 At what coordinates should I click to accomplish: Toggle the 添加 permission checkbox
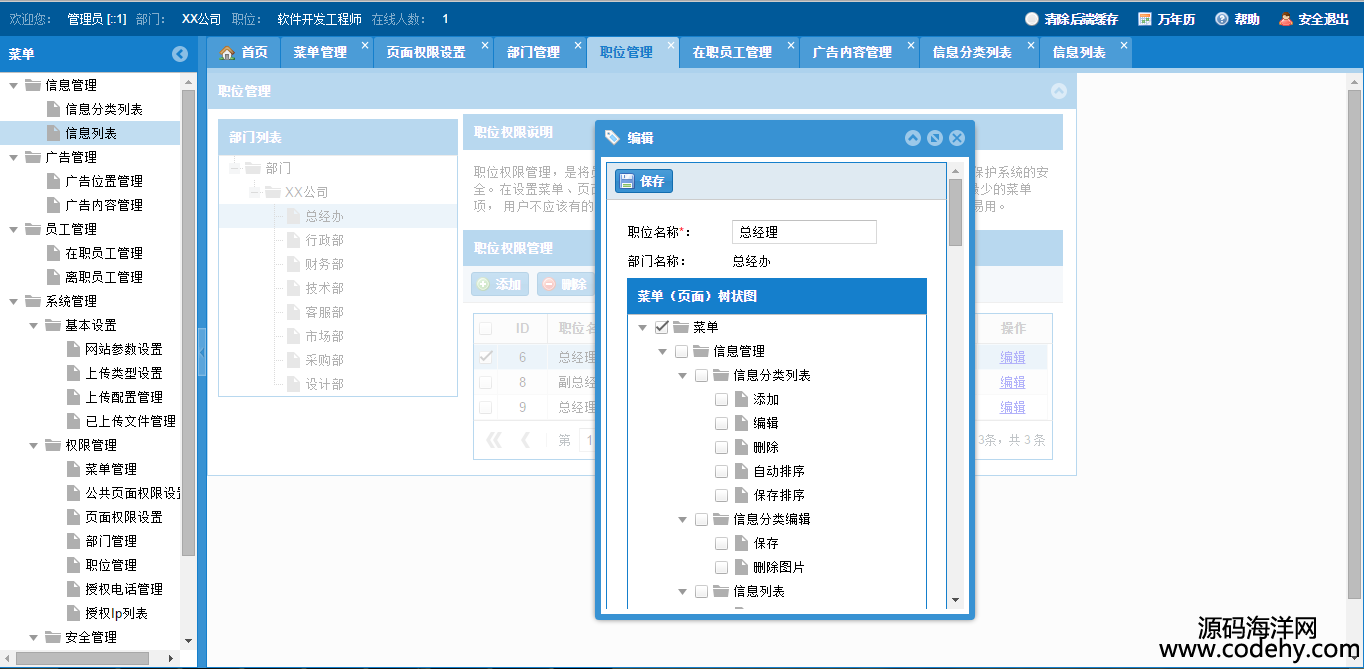[721, 399]
